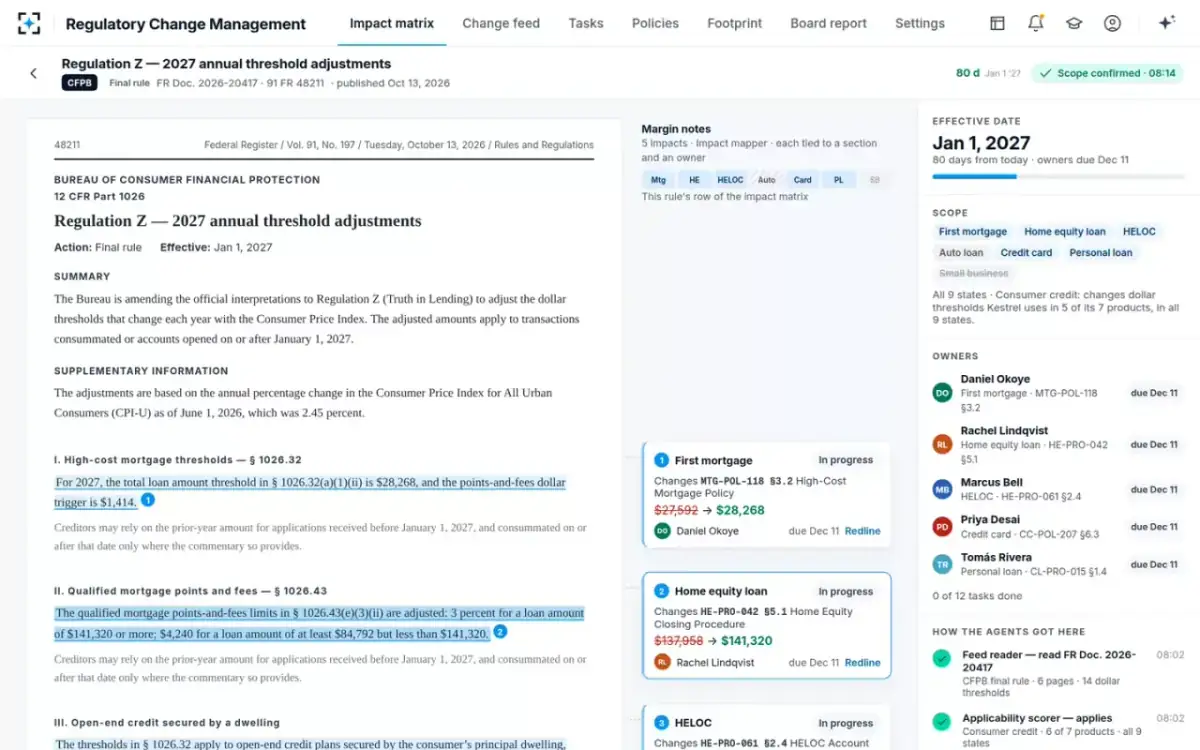Viewport: 1200px width, 750px height.
Task: Click the CFPB agency badge
Action: point(79,83)
